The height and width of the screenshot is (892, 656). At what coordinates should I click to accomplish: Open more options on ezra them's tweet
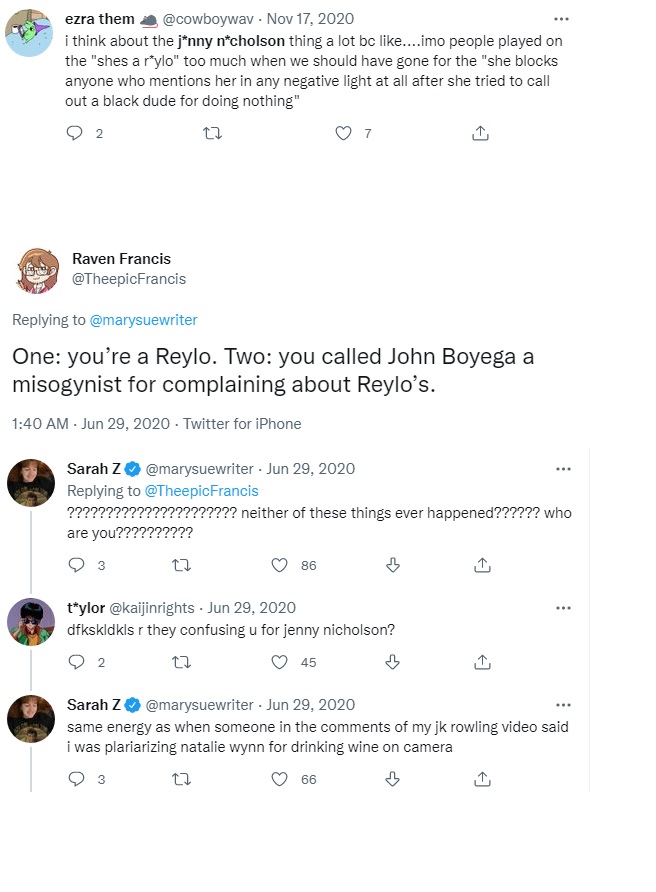561,19
